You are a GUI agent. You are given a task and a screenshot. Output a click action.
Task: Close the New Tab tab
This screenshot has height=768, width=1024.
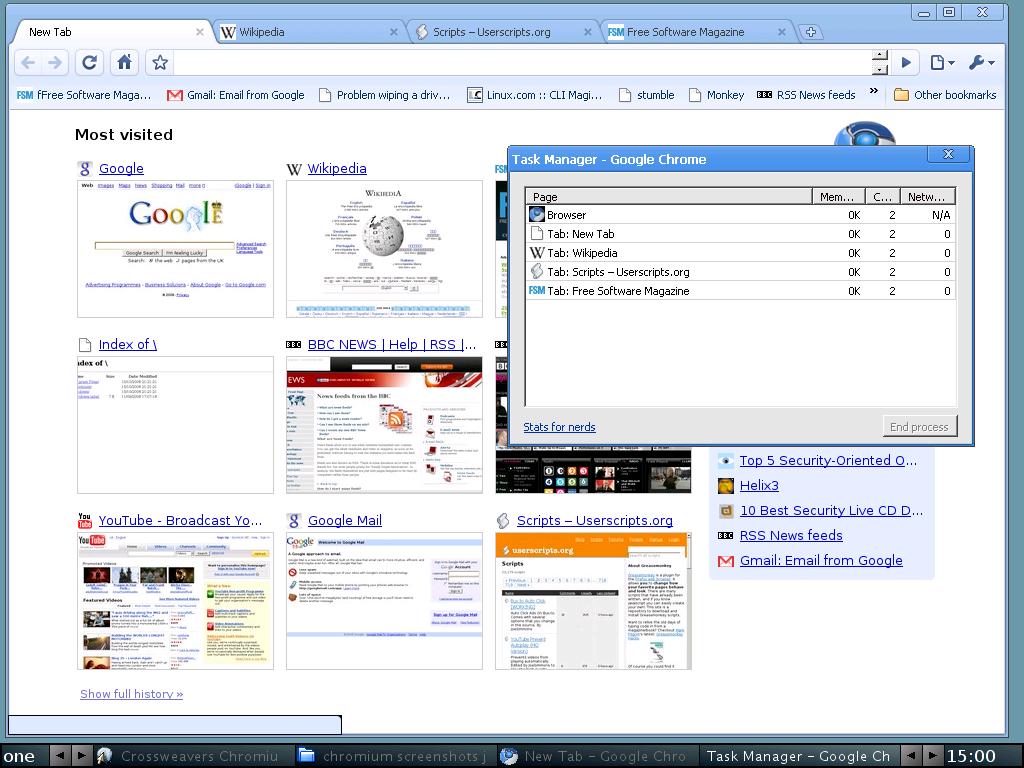[200, 32]
